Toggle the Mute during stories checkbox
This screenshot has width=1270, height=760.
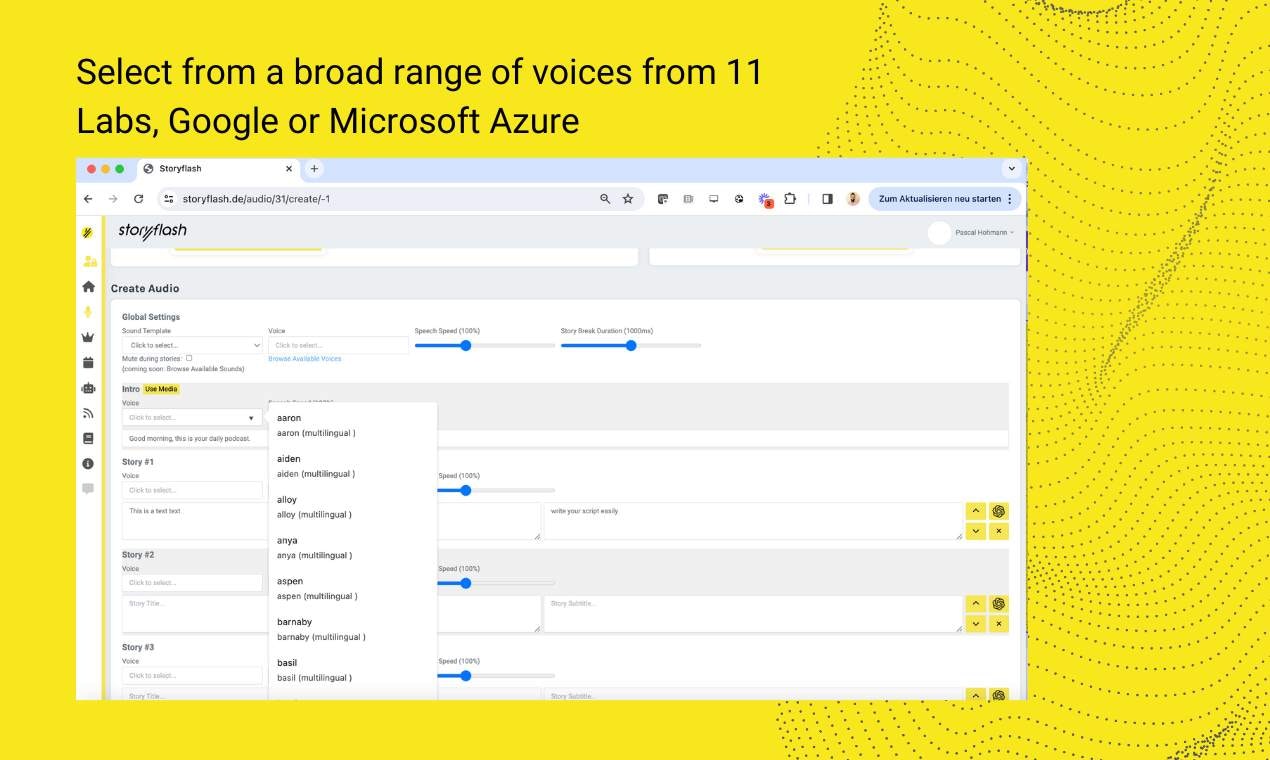pyautogui.click(x=188, y=357)
